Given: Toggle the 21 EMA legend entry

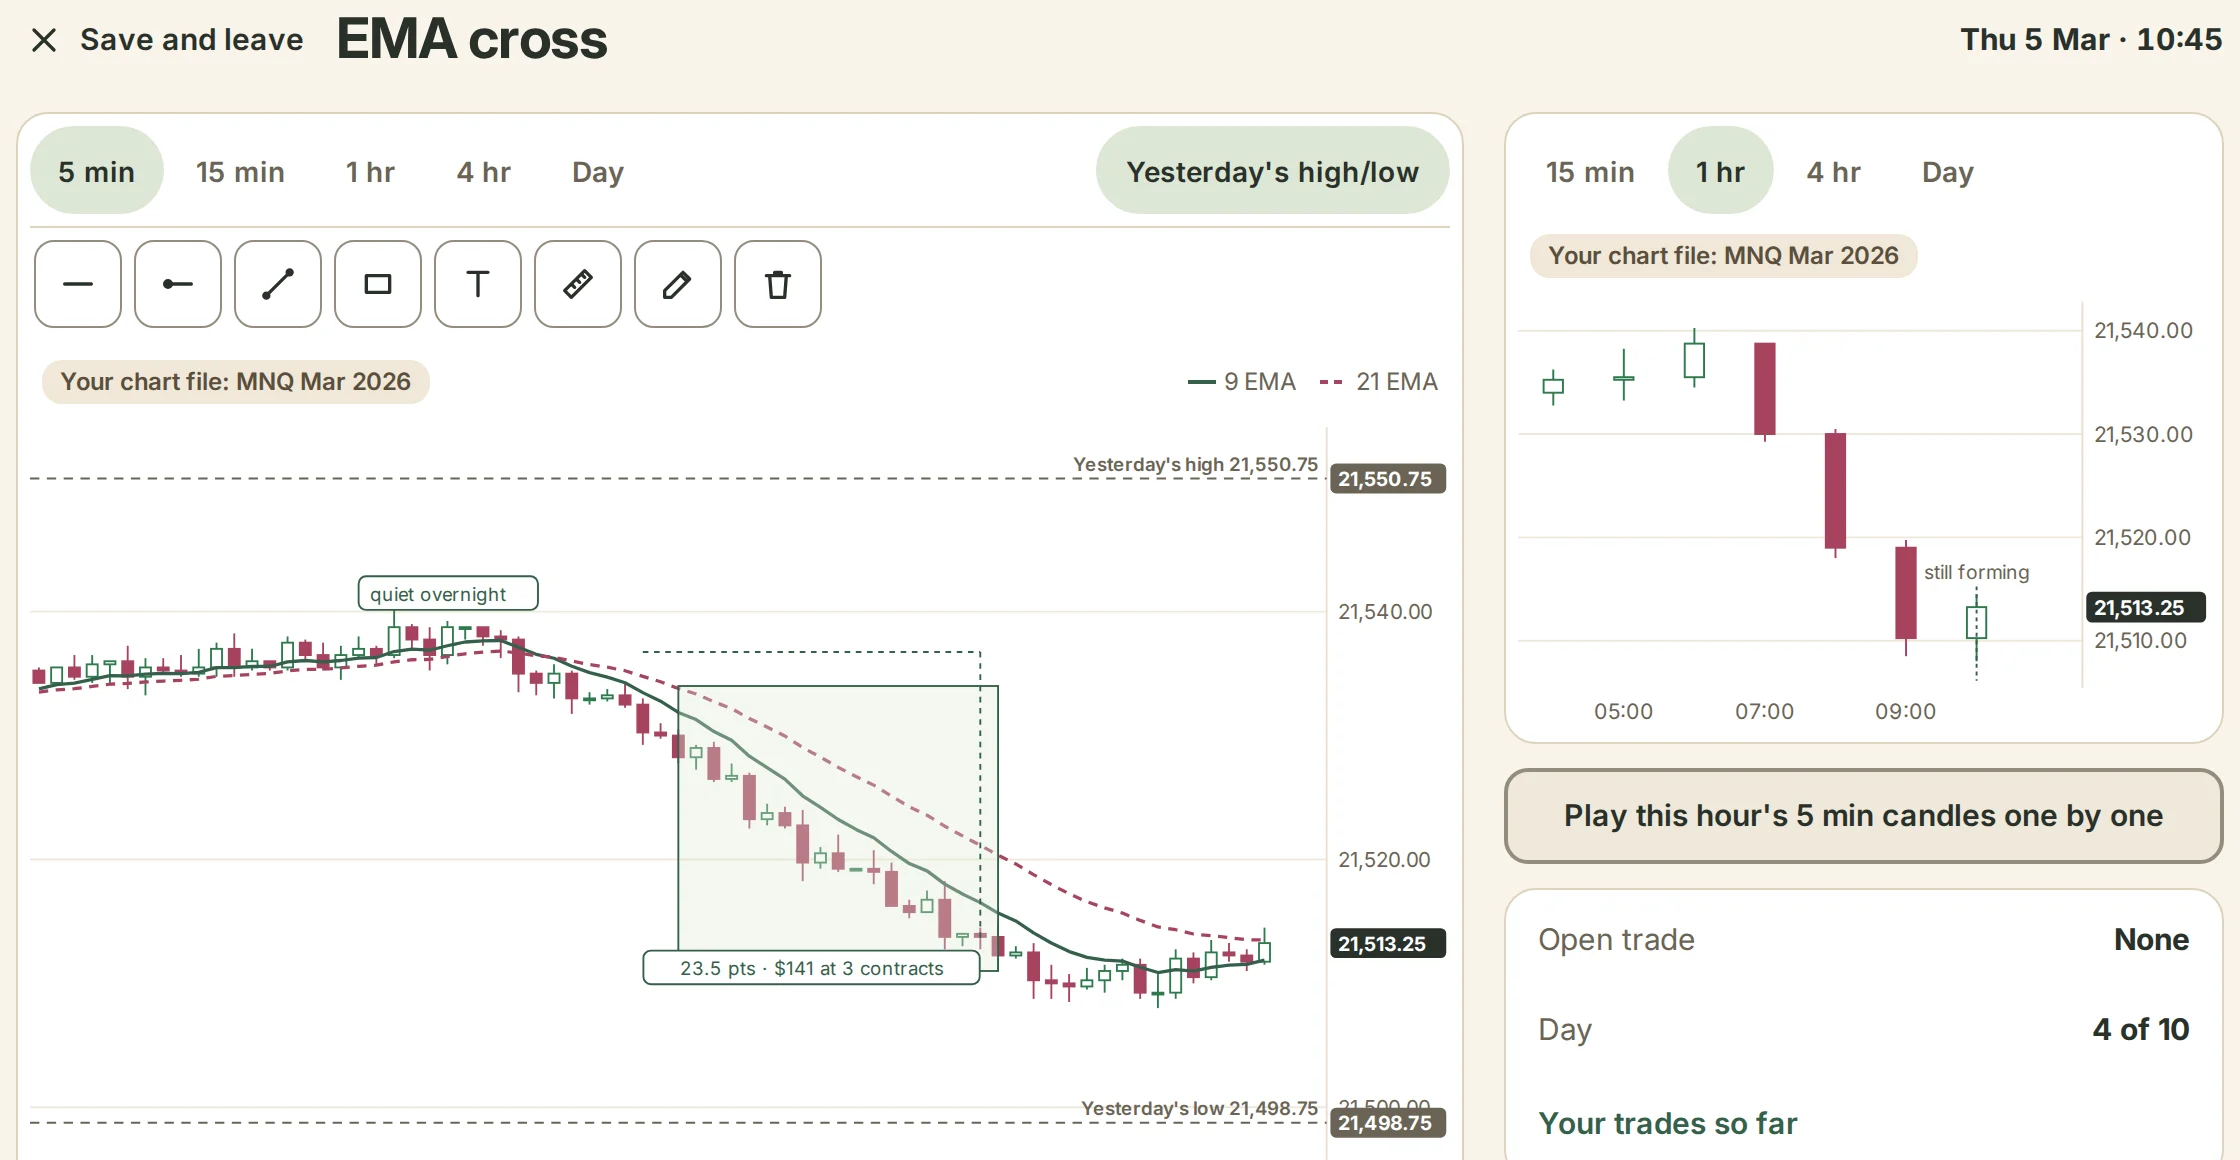Looking at the screenshot, I should point(1379,382).
